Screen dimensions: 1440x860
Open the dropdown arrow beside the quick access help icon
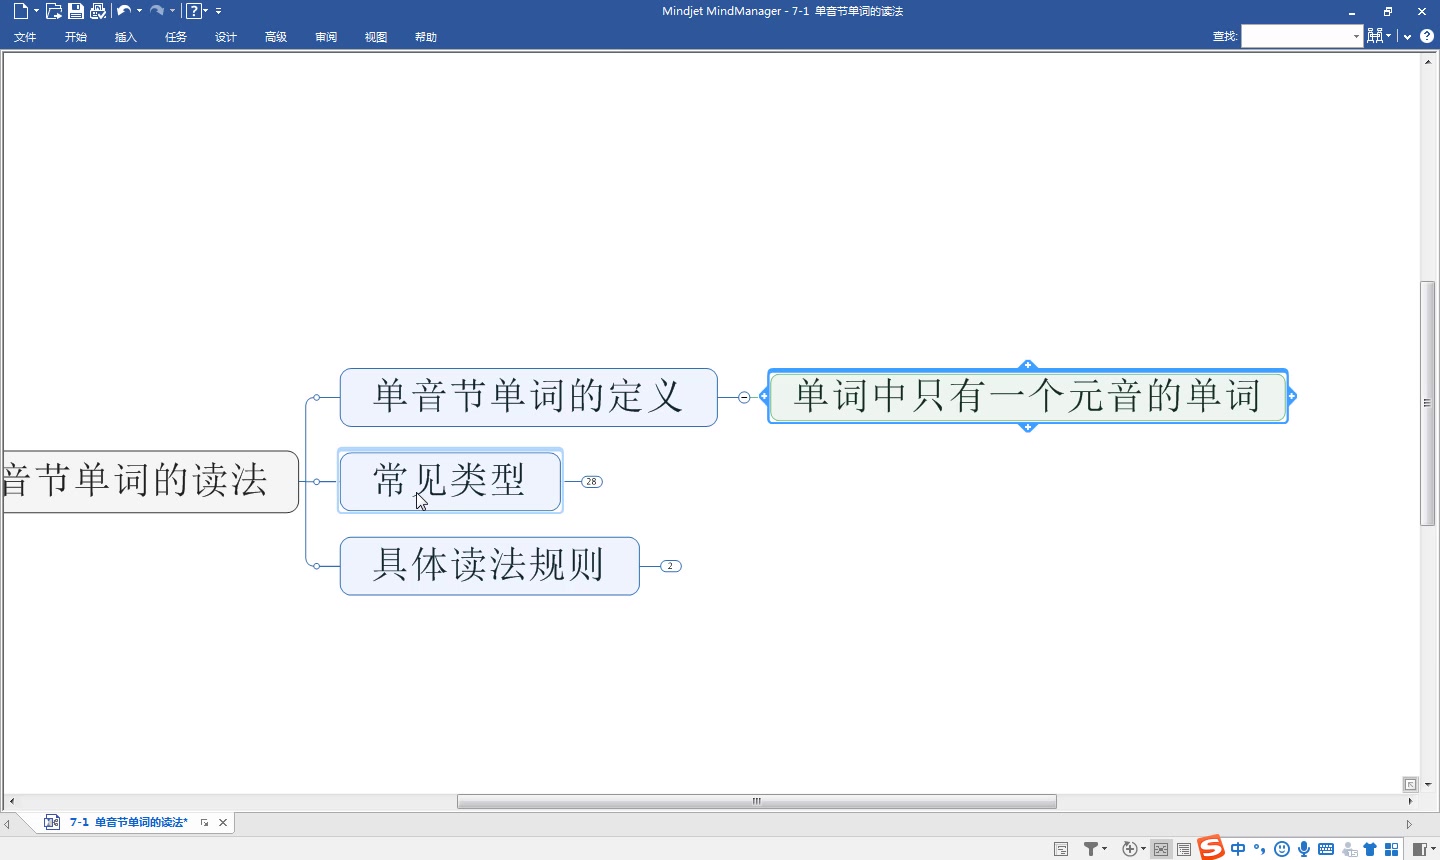coord(206,11)
